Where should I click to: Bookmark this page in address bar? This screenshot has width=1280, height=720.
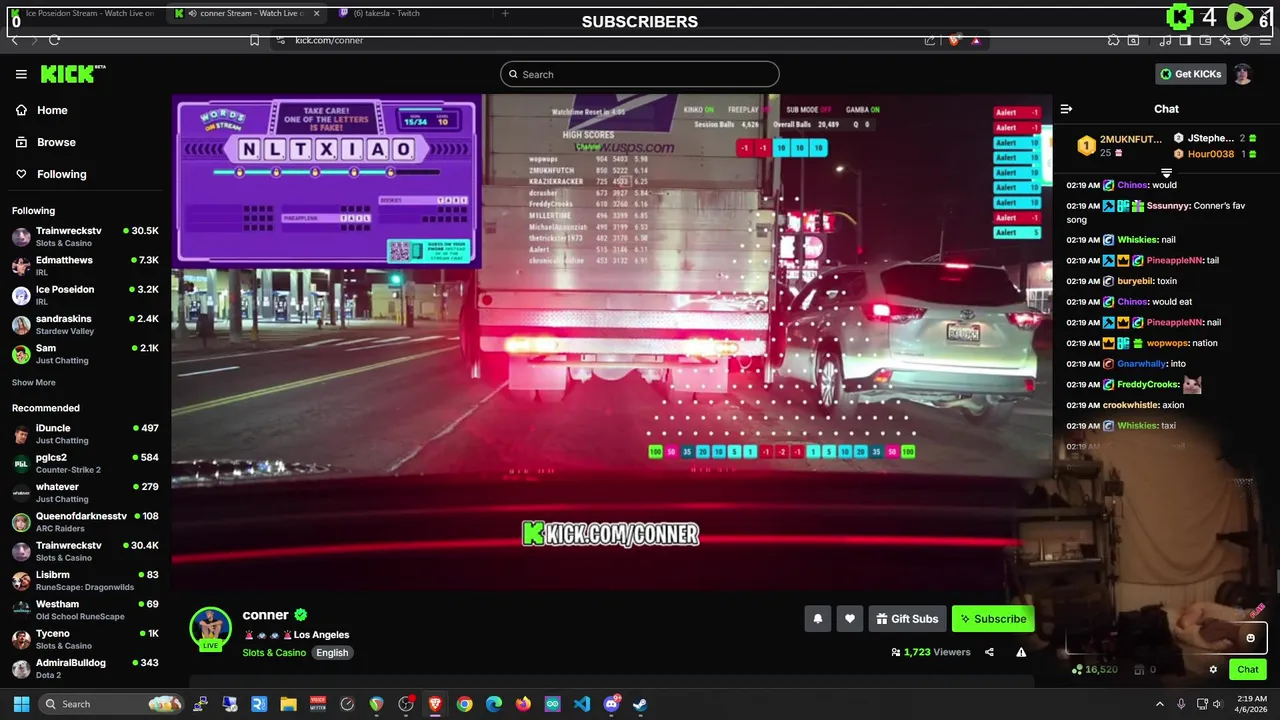tap(254, 40)
